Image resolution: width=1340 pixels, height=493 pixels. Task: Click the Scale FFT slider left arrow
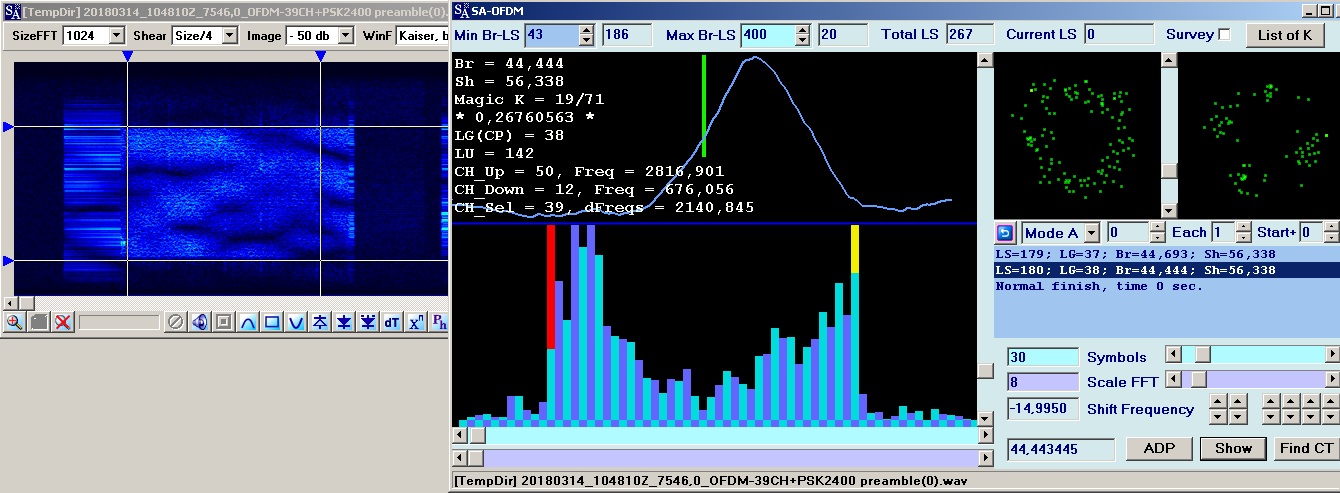pos(1174,379)
